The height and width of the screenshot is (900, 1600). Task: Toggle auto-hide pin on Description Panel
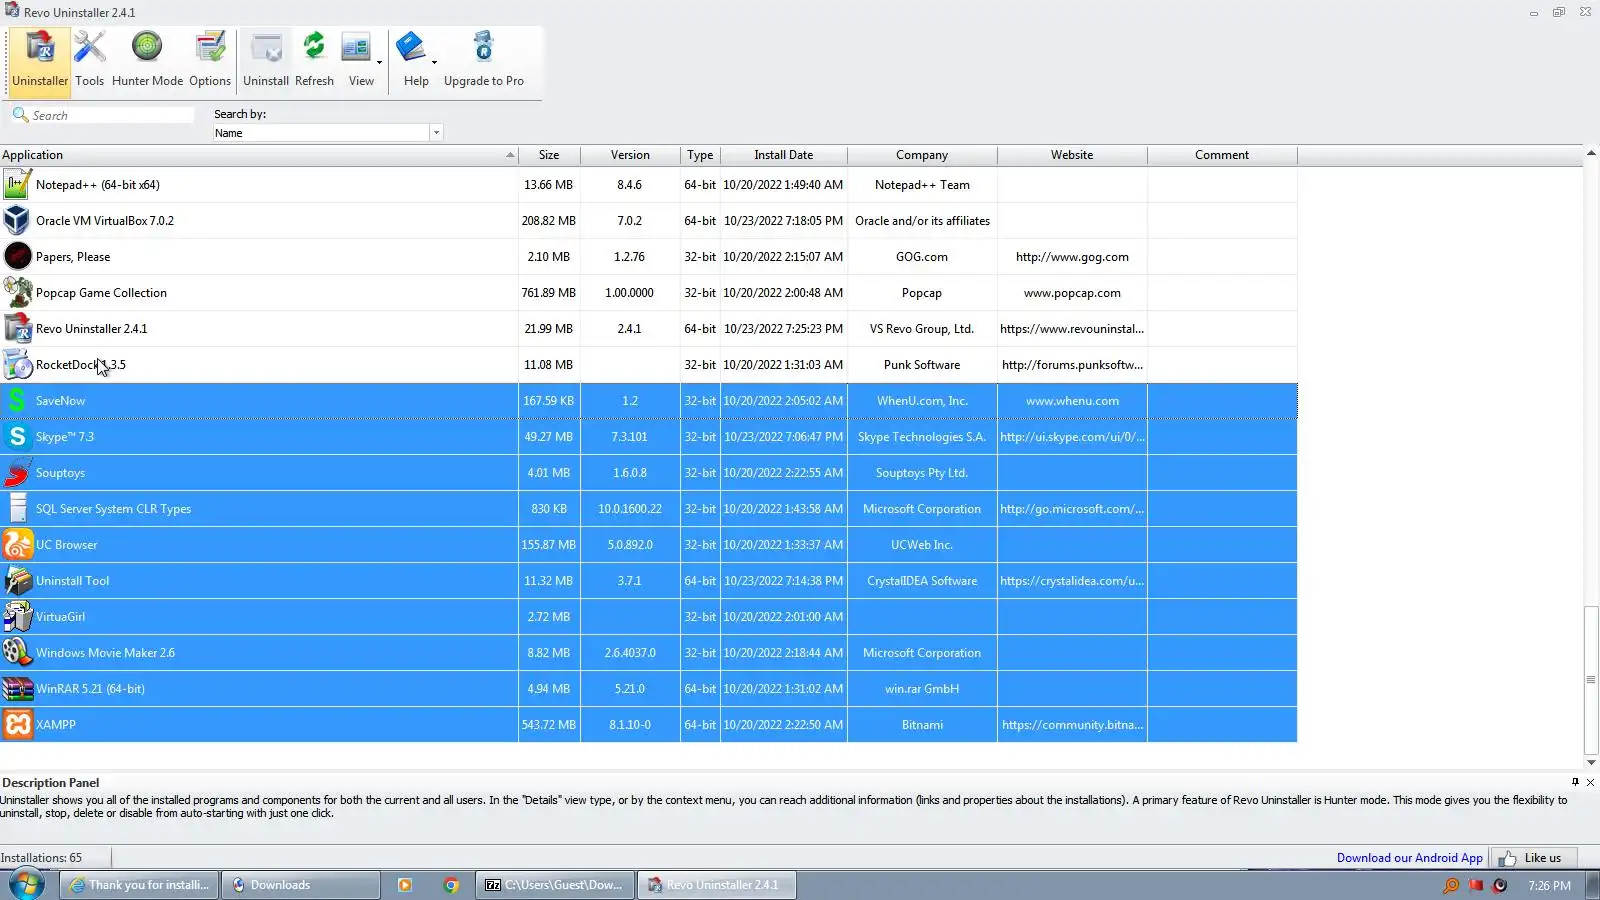[1575, 782]
